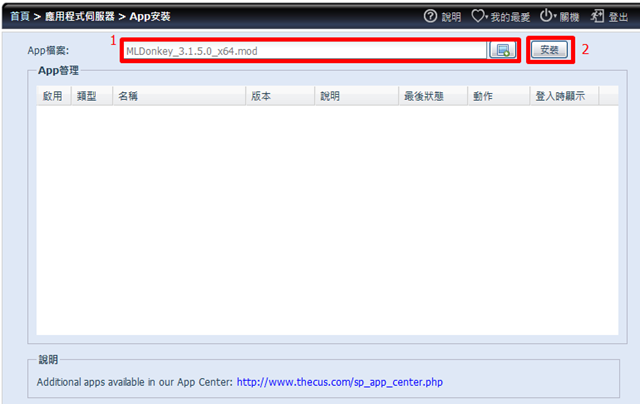Viewport: 640px width, 404px height.
Task: Sort by the 啟用 column header
Action: pos(53,96)
